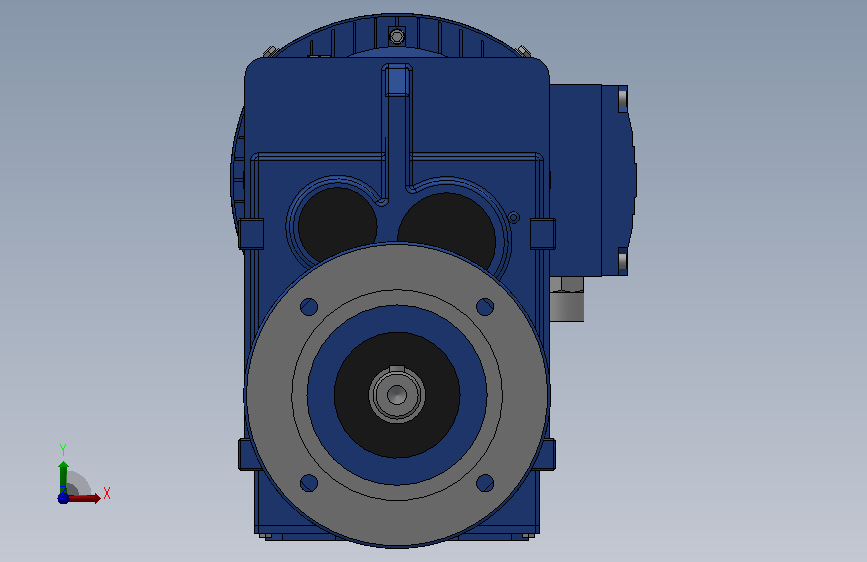Select the gray circular mounting flange face
The image size is (867, 562).
[x=267, y=396]
